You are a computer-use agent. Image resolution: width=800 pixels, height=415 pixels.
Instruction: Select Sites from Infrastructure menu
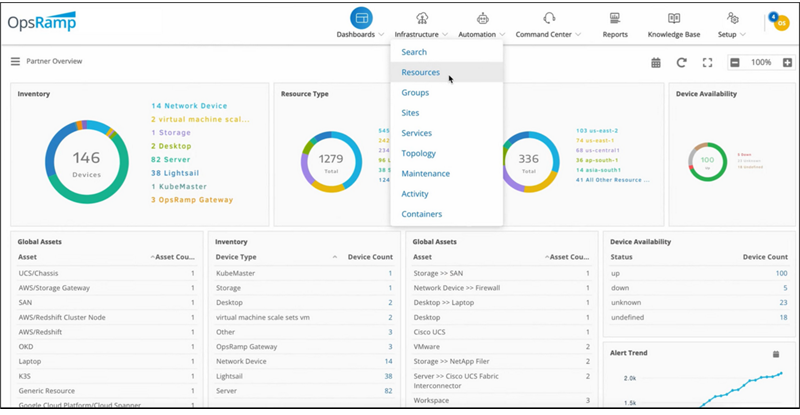tap(446, 113)
